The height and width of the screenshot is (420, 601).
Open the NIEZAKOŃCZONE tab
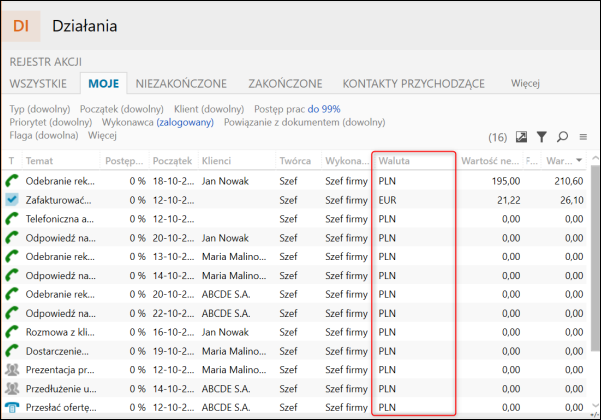point(181,84)
